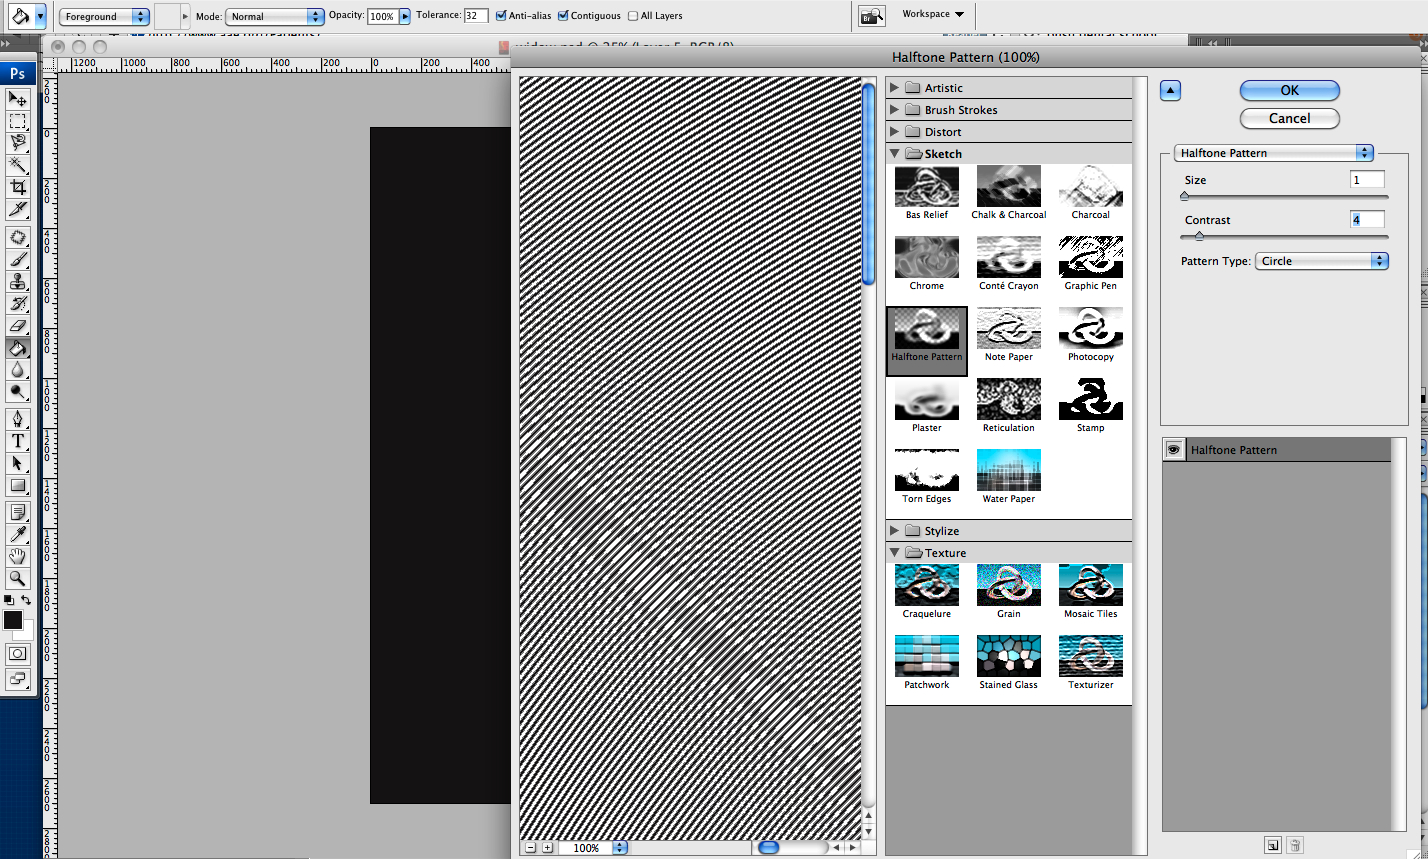This screenshot has width=1428, height=859.
Task: Collapse the Texture filter folder
Action: pos(895,553)
